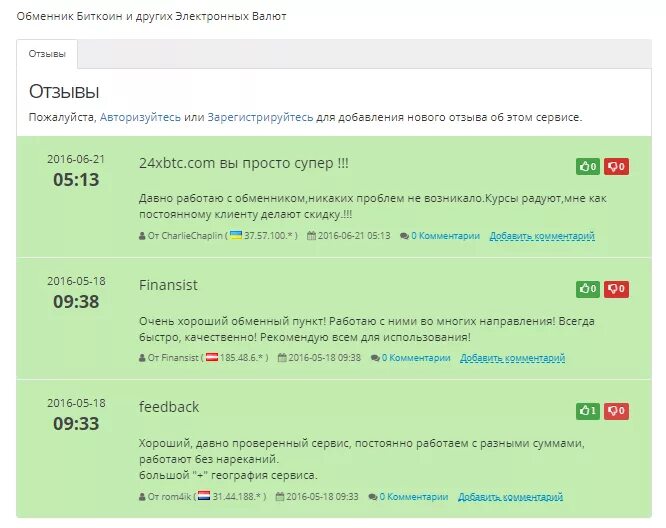Click the user icon beside От Finansist
The height and width of the screenshot is (528, 666).
142,358
